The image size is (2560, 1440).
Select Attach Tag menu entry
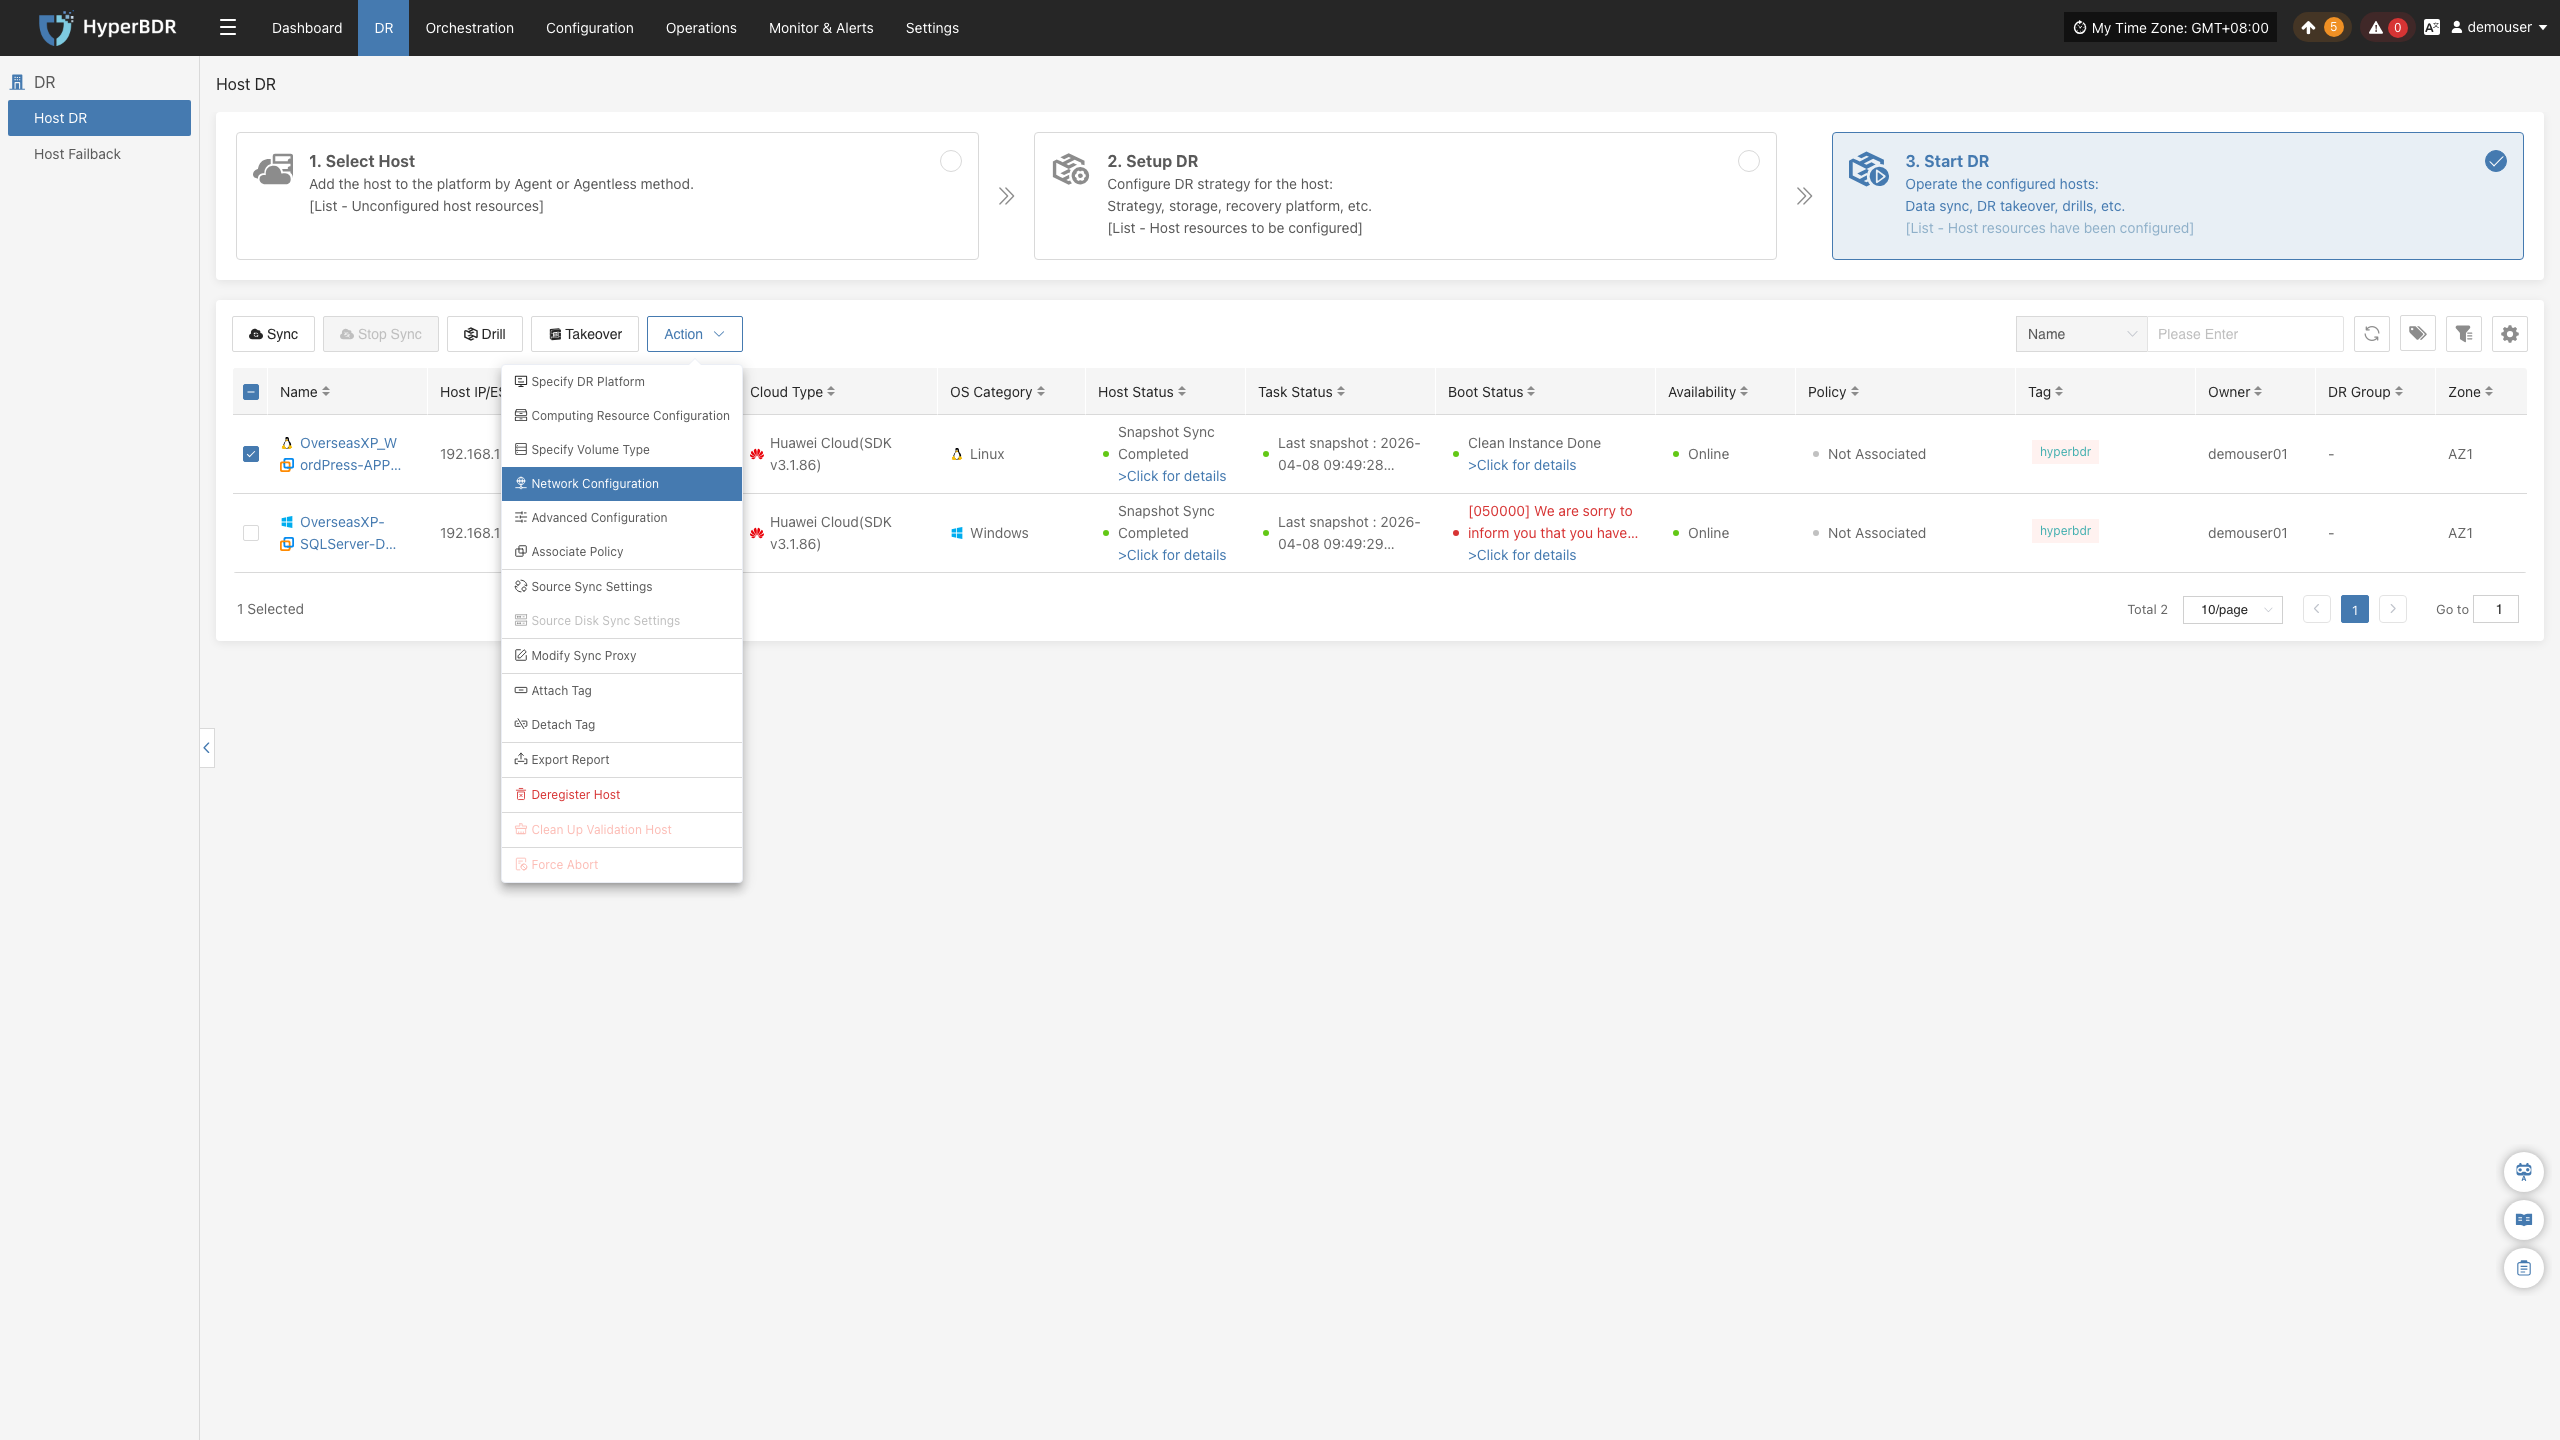(x=622, y=691)
